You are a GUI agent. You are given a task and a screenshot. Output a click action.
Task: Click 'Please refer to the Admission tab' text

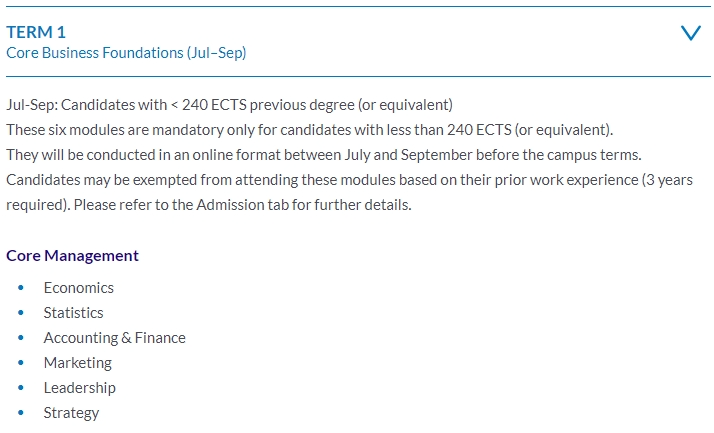pos(243,205)
